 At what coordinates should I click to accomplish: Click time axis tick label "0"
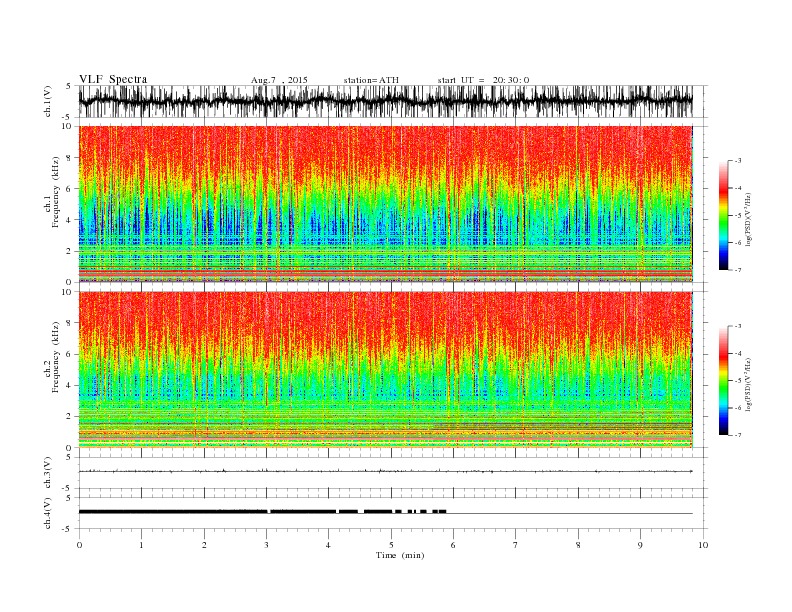click(x=79, y=545)
